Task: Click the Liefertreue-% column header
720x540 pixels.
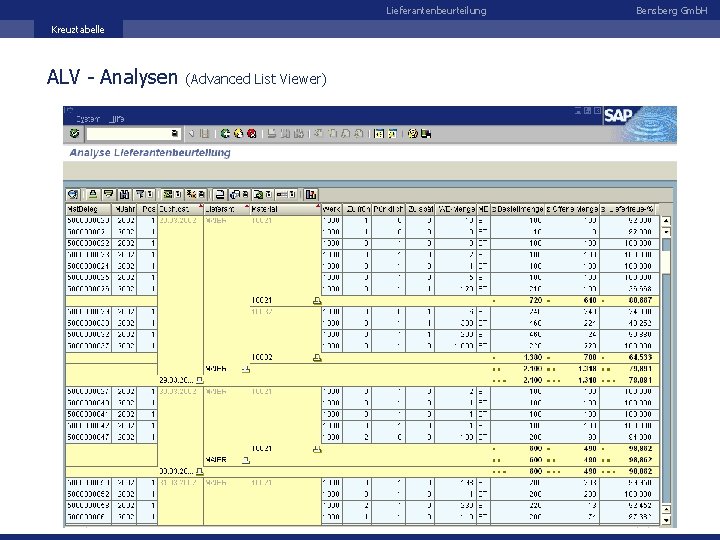Action: tap(627, 209)
